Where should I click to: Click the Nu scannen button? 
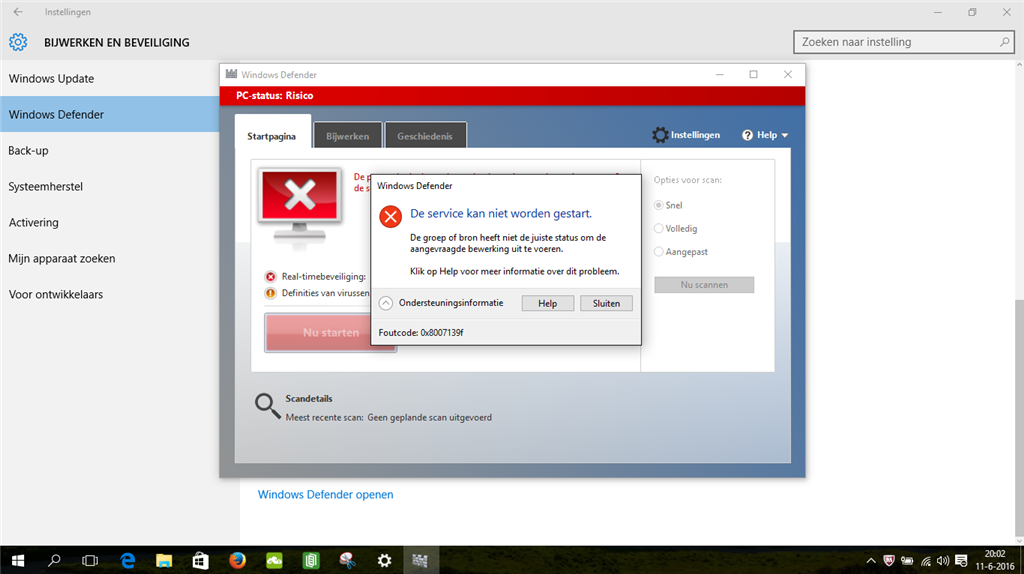pos(704,285)
